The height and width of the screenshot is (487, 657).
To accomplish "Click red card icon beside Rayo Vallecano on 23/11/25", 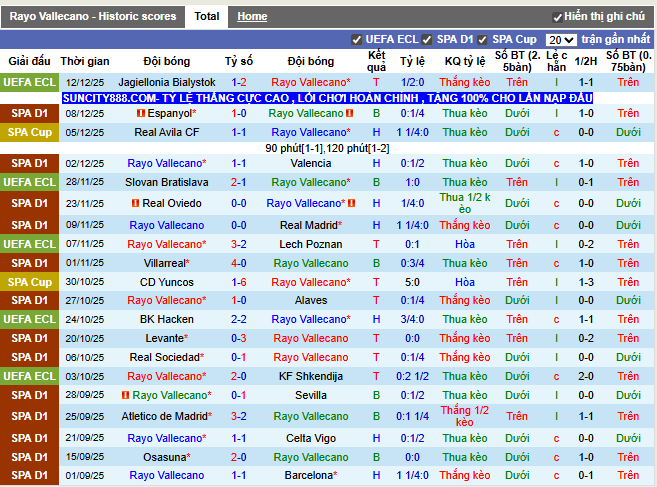I will pos(352,203).
